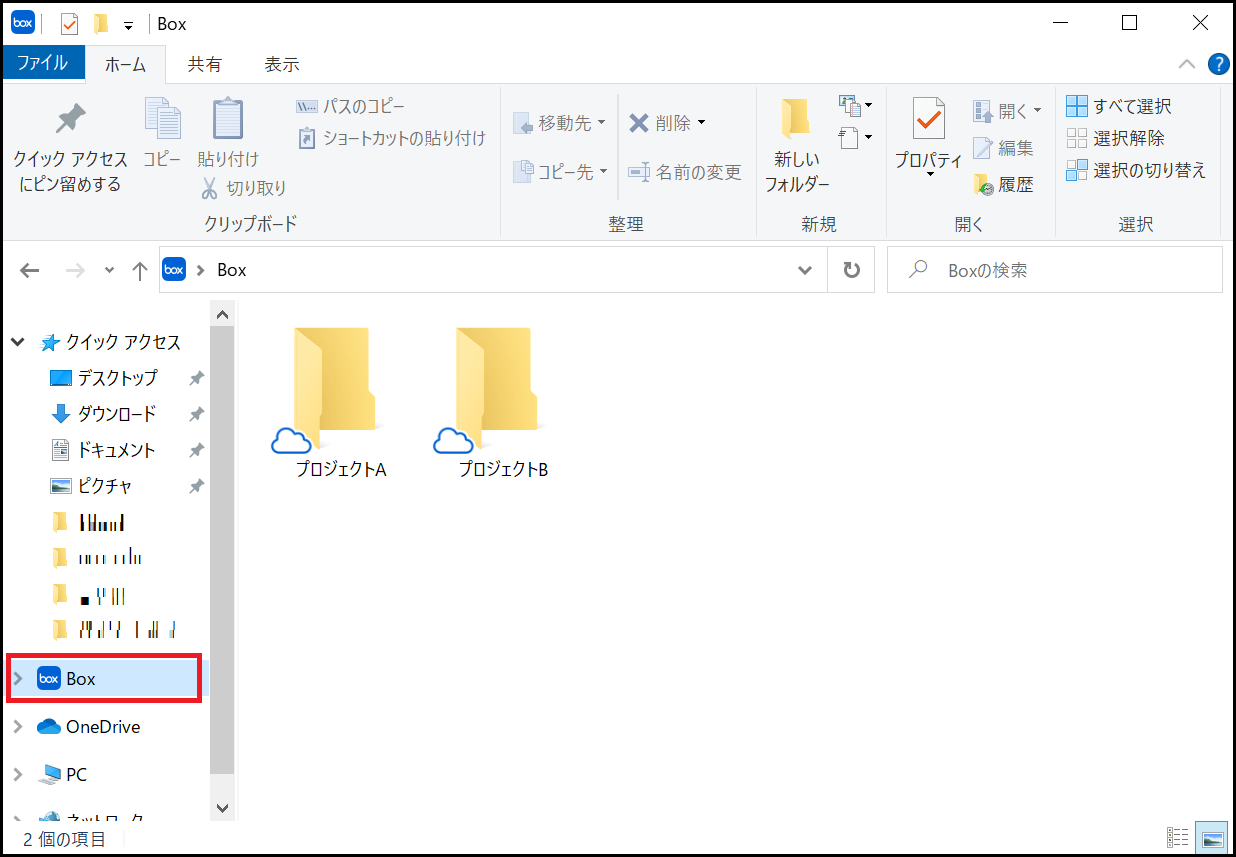Click the Box icon in the address bar
Screen dimensions: 1236x857
174,270
